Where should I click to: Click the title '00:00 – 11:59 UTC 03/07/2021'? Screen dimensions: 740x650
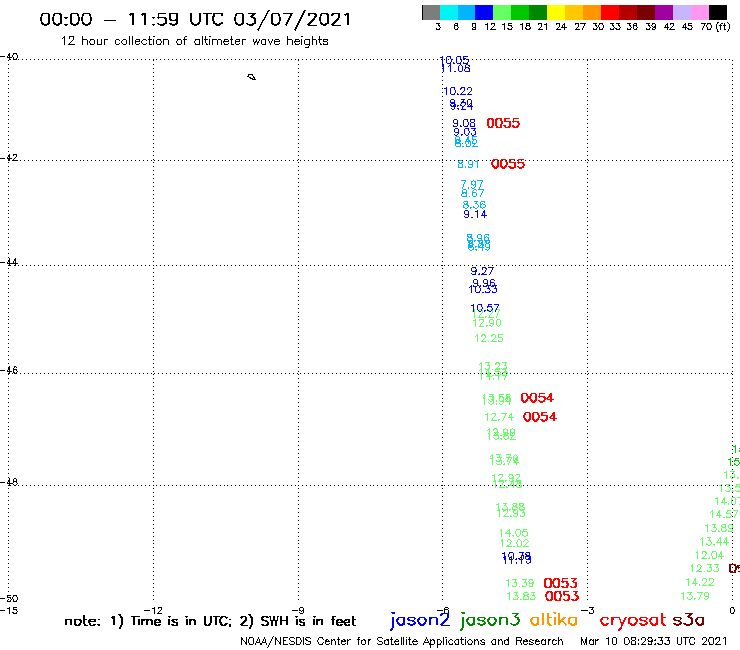[x=195, y=19]
